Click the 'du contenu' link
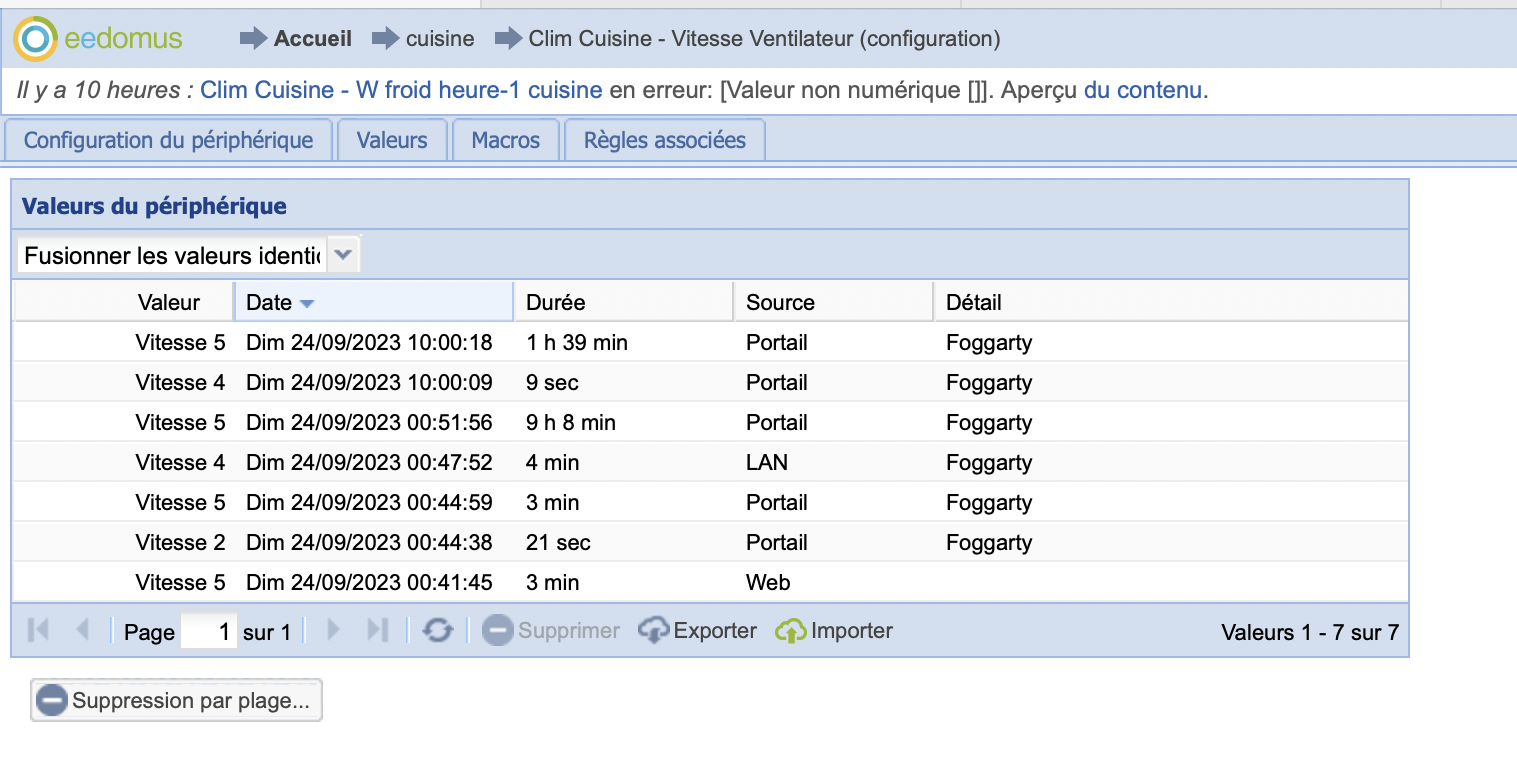 [1143, 90]
